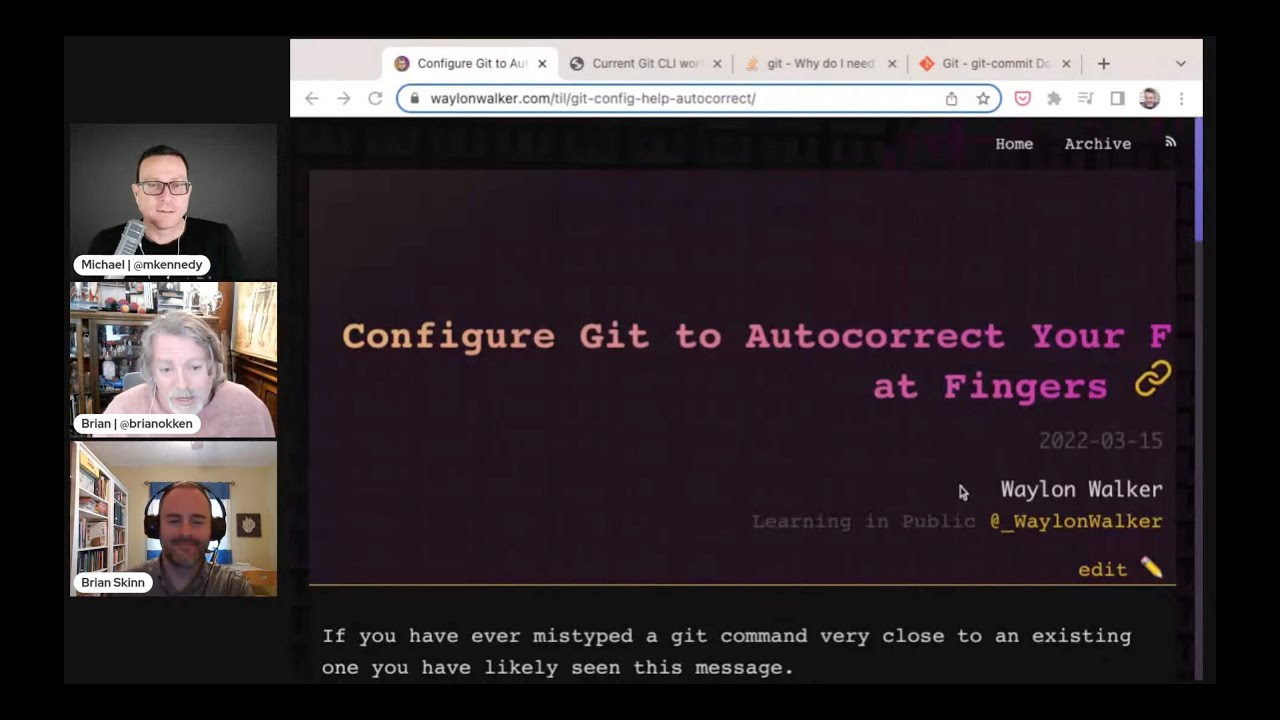This screenshot has width=1280, height=720.
Task: Click paragraph 'If you have ever mistyped'
Action: [727, 651]
